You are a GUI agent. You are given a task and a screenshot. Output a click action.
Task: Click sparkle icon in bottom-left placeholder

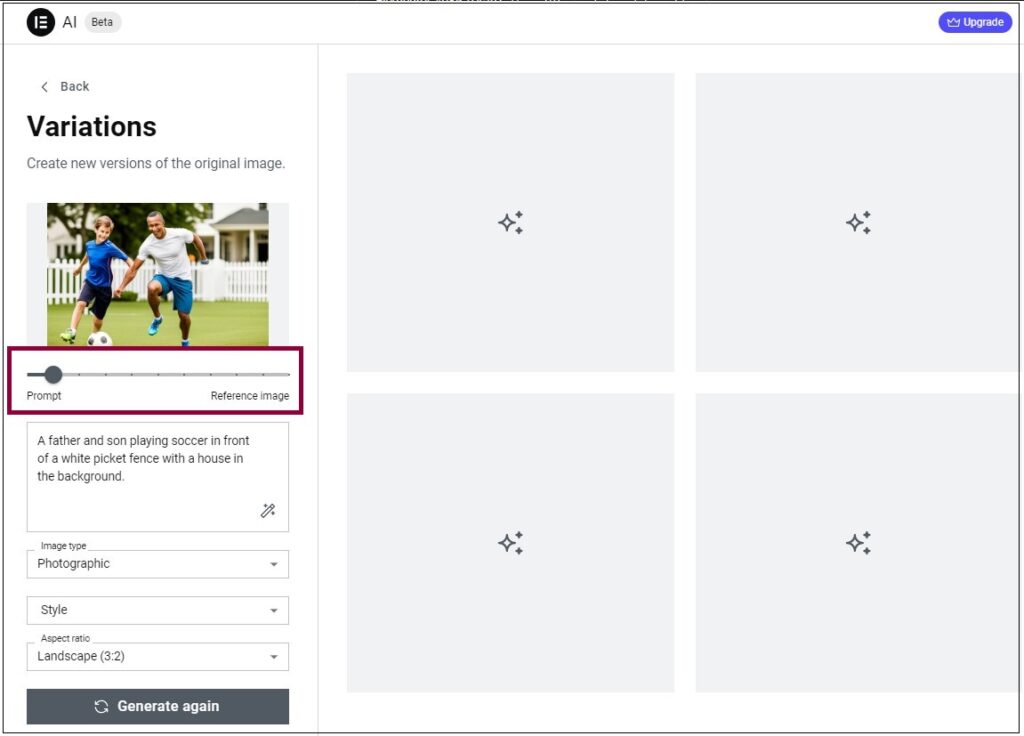coord(510,543)
